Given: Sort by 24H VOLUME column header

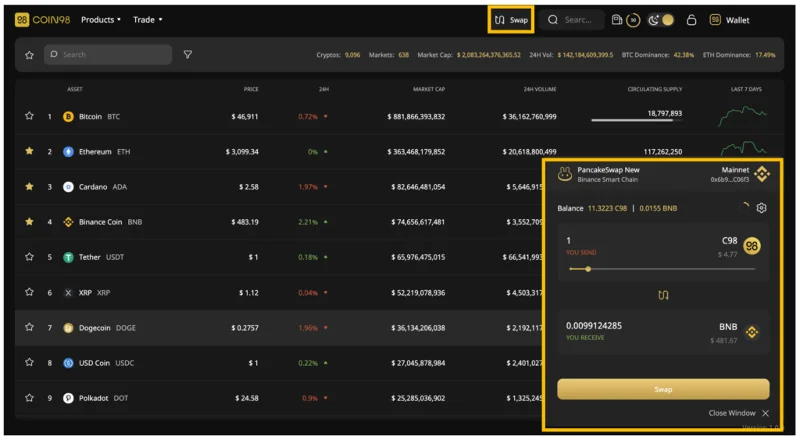Looking at the screenshot, I should 540,89.
